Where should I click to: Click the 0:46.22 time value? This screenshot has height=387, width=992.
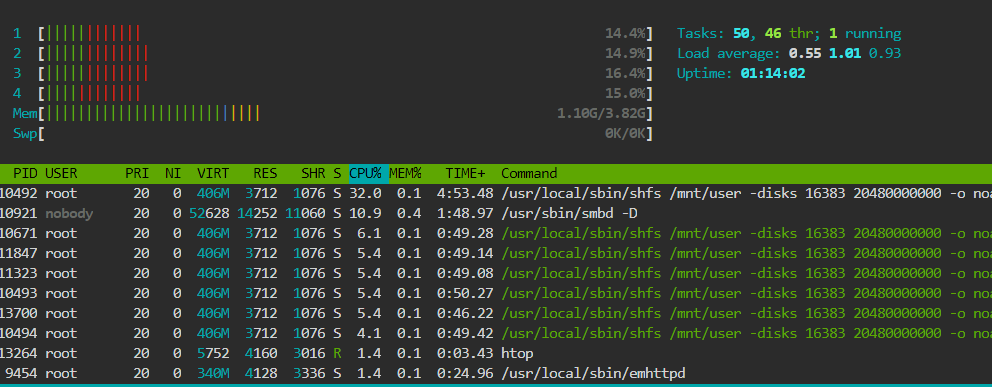click(465, 313)
